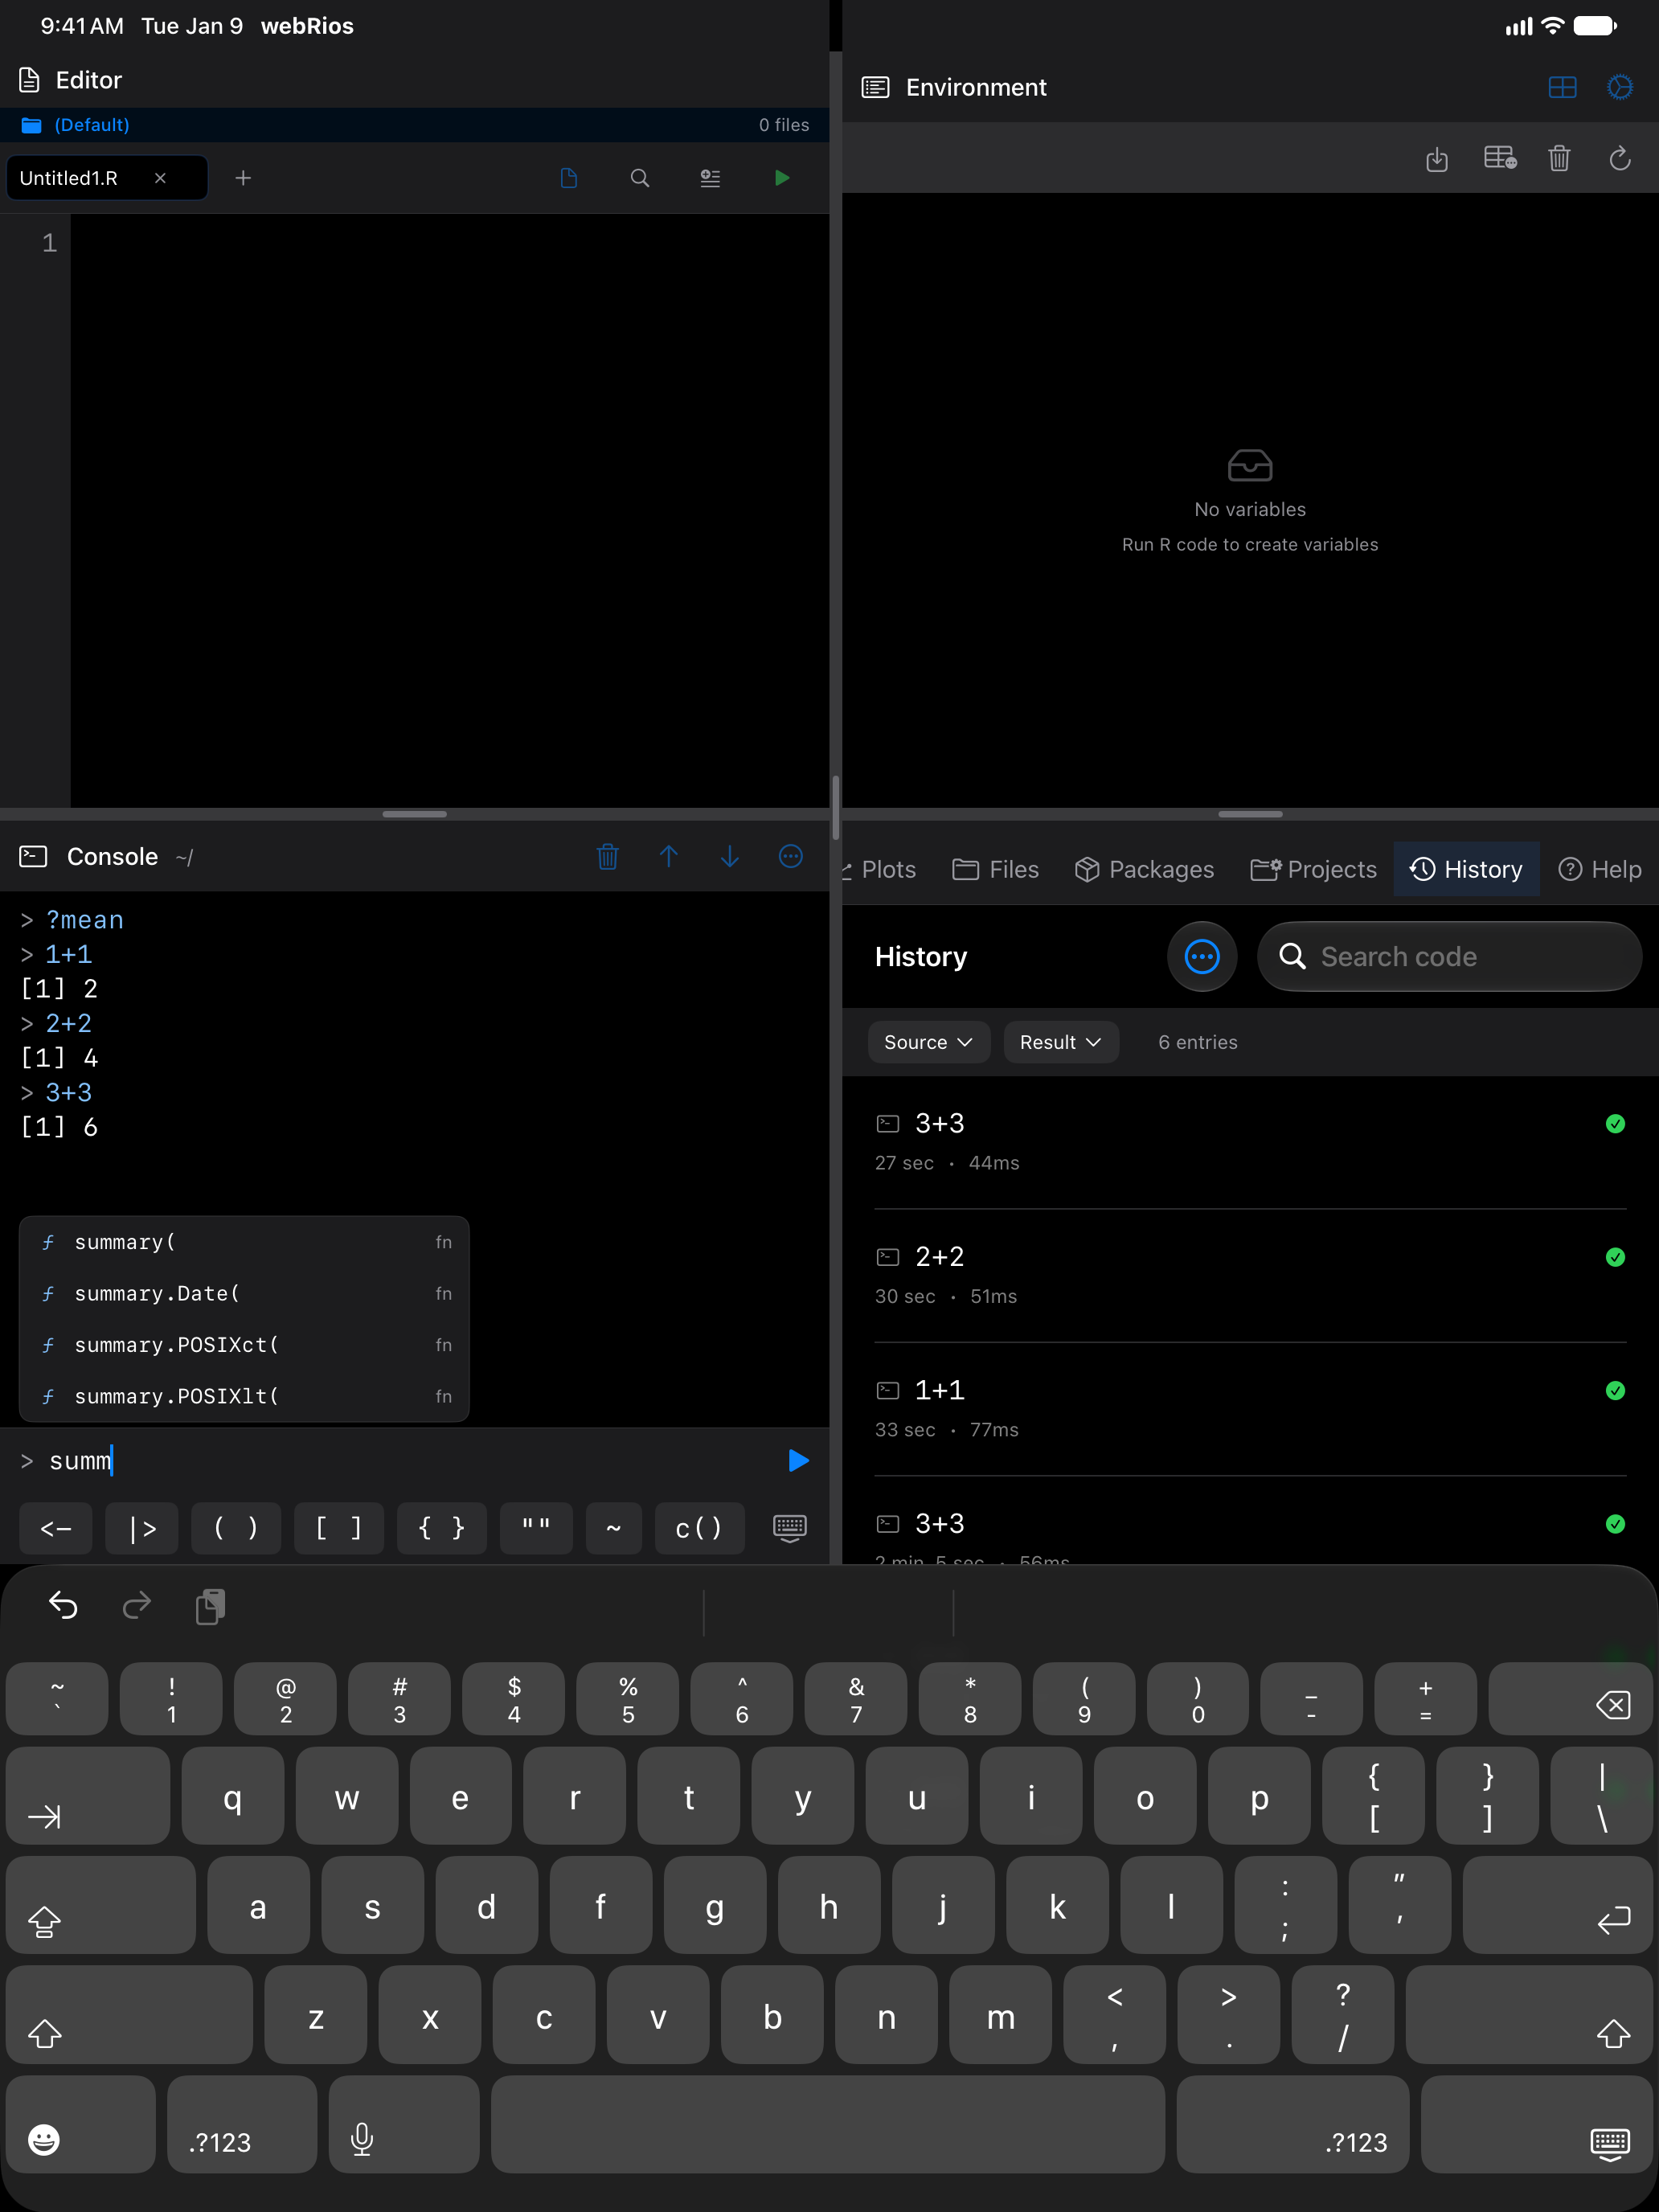Insert the assignment arrow <- shortcut
The image size is (1659, 2212).
(x=56, y=1528)
